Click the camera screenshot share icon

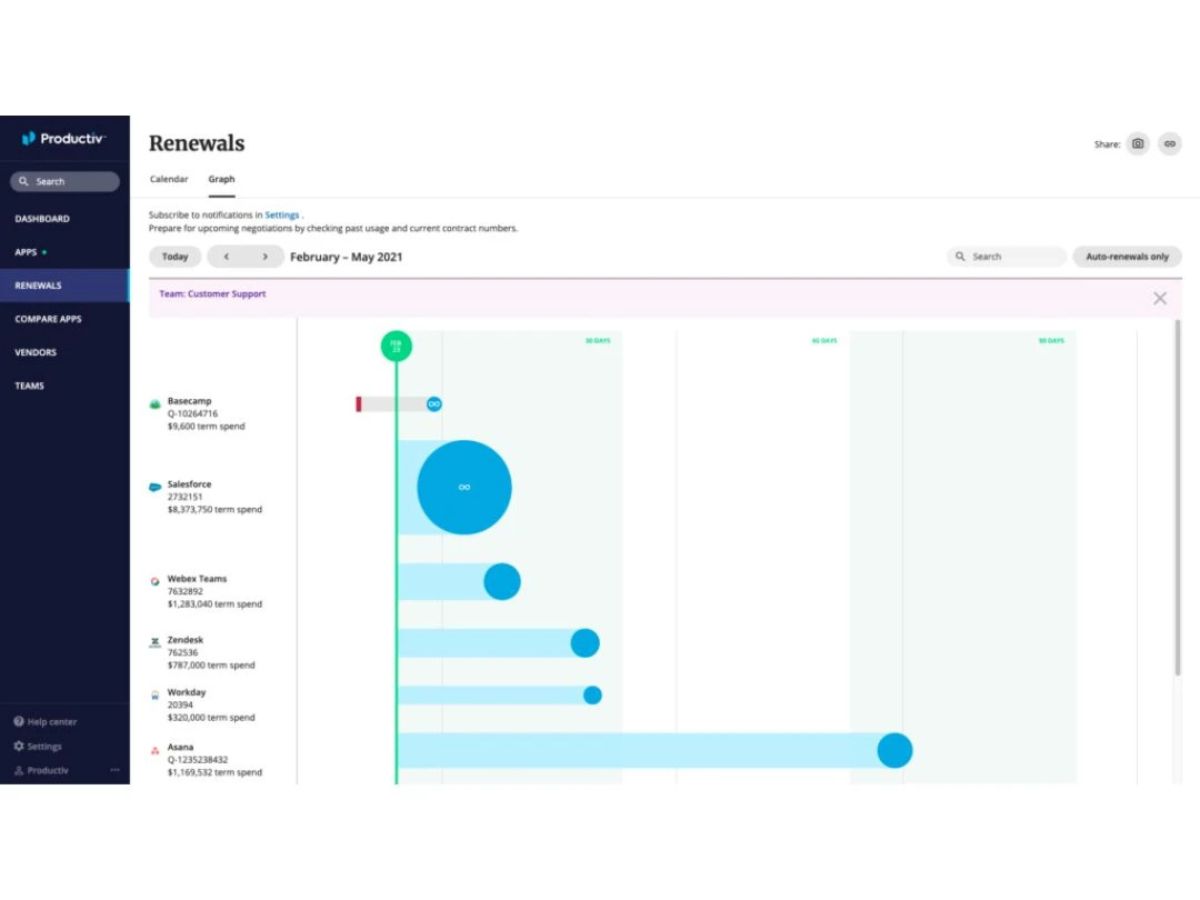(x=1138, y=144)
